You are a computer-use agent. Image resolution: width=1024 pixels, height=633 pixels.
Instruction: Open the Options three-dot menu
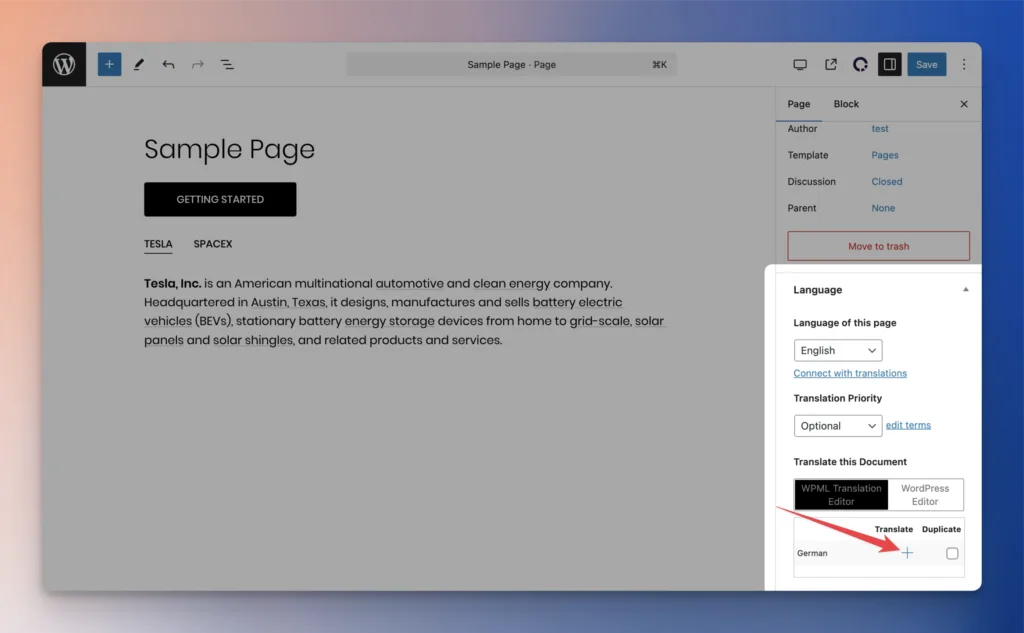964,65
